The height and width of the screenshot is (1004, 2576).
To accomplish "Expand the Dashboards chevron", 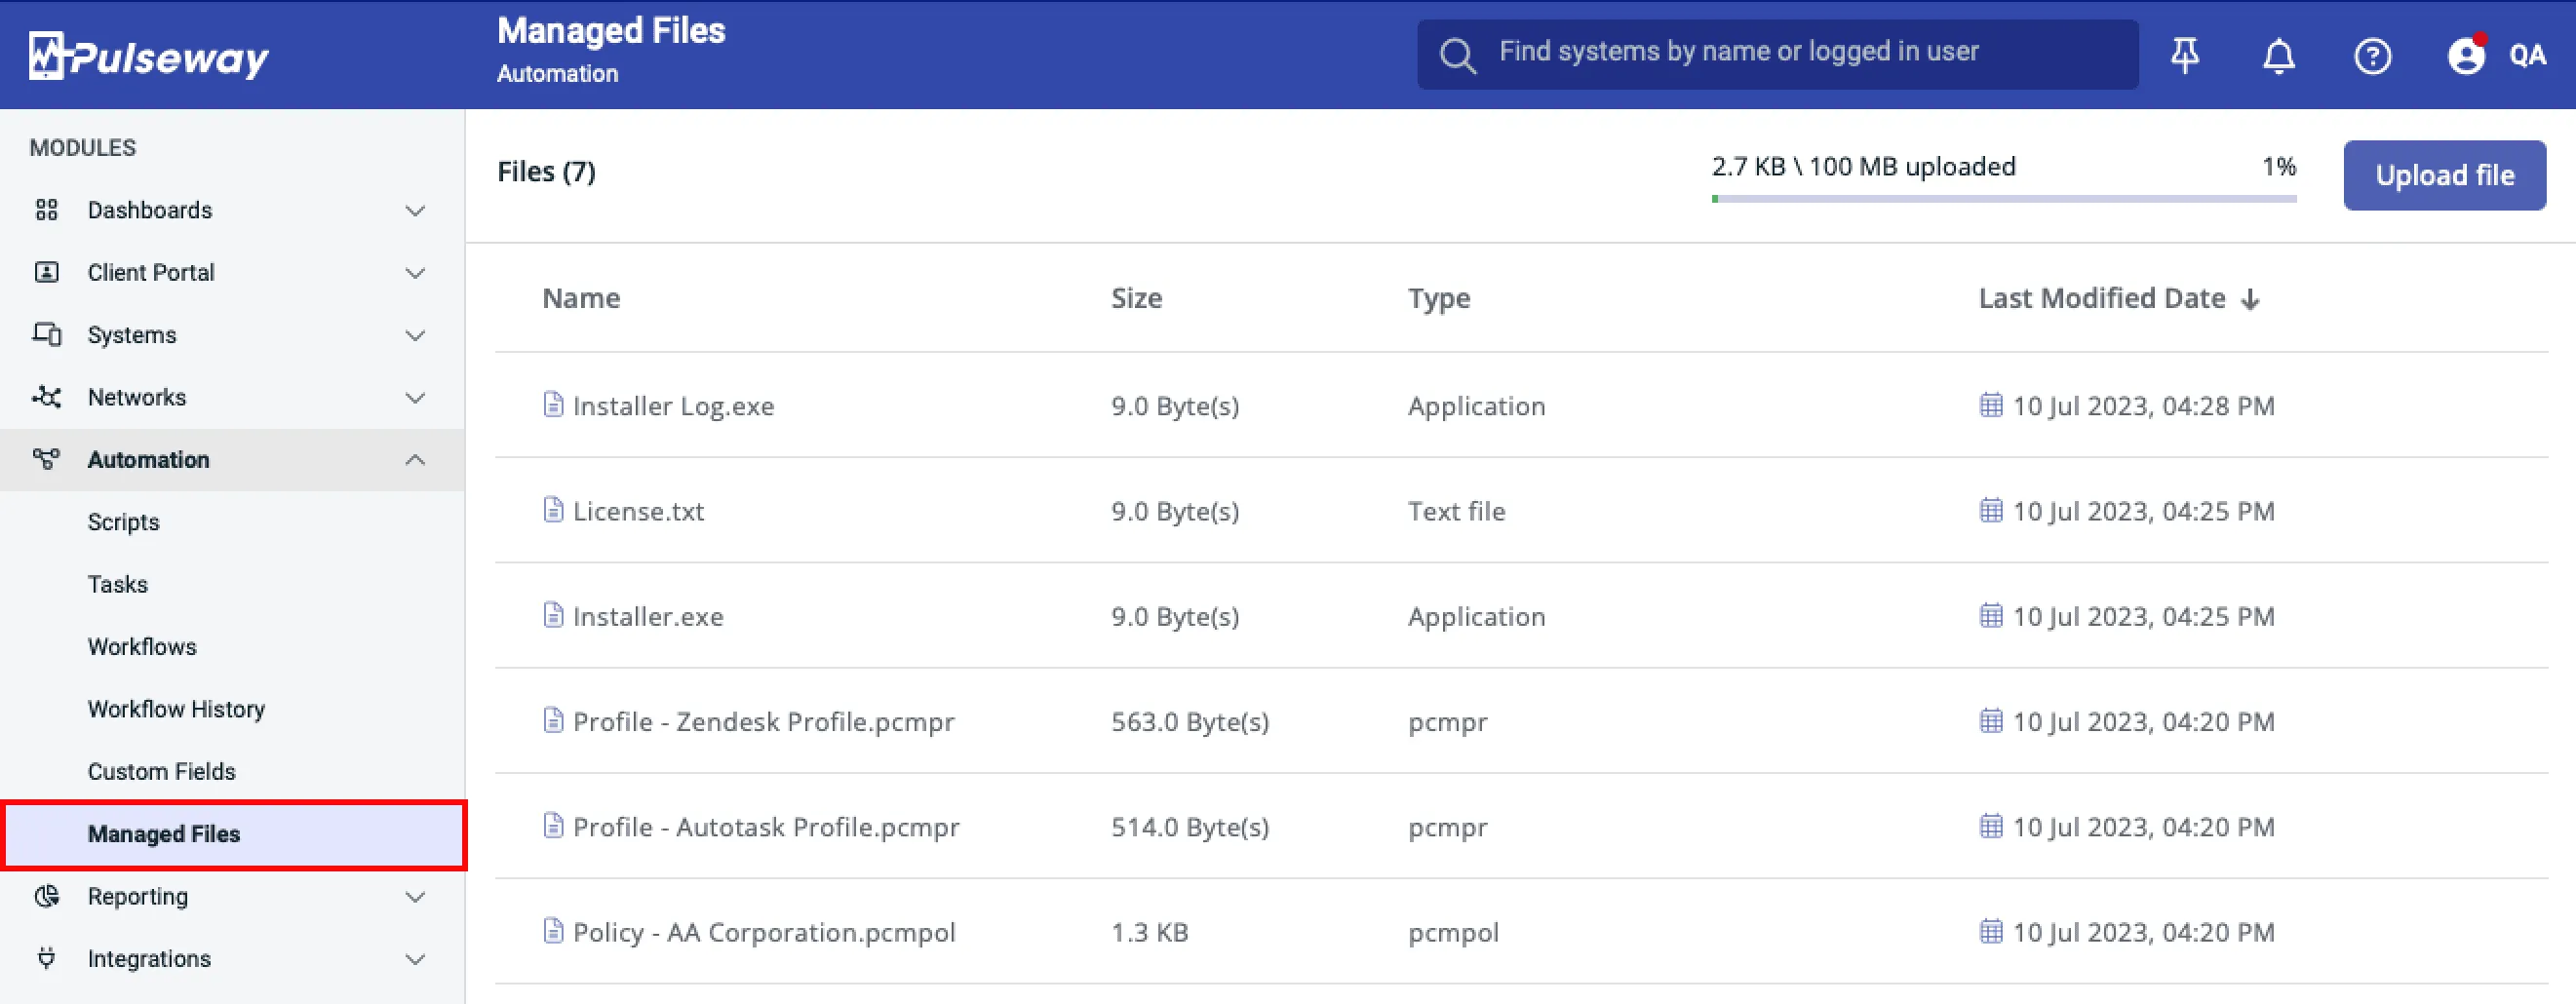I will [415, 211].
